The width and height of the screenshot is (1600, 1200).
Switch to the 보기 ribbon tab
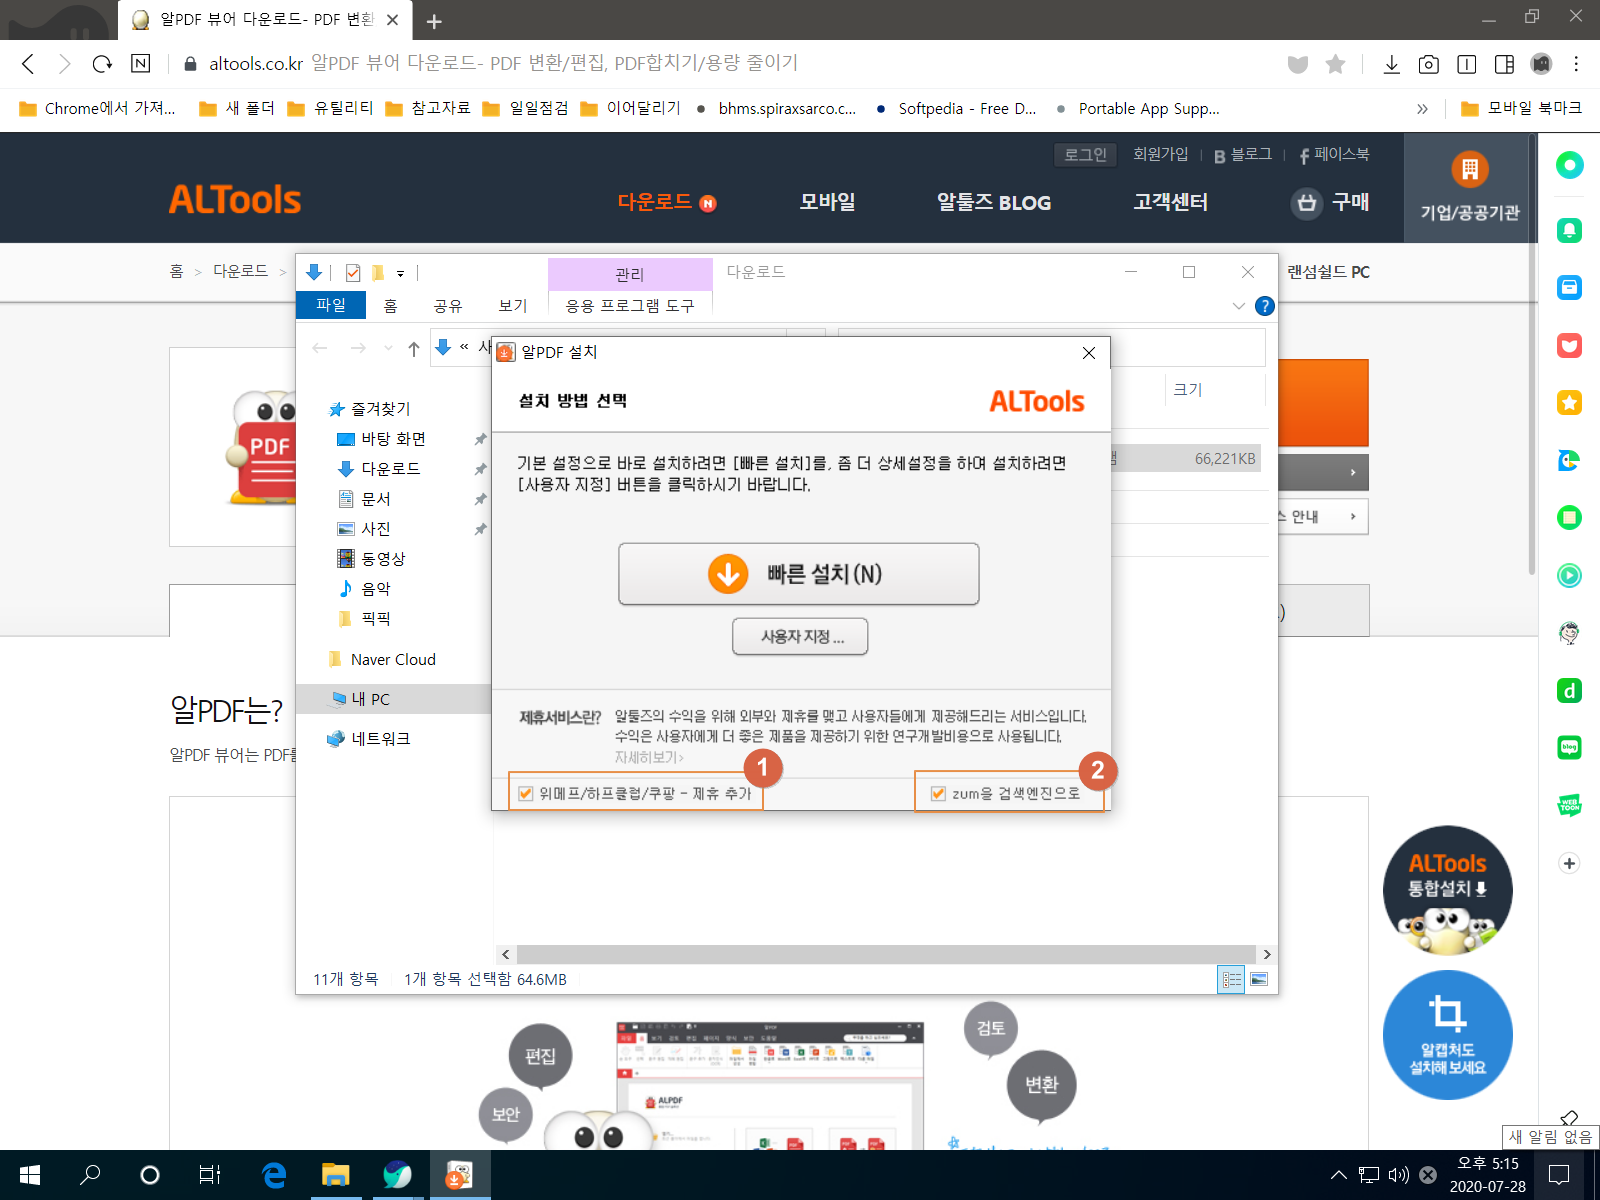513,305
